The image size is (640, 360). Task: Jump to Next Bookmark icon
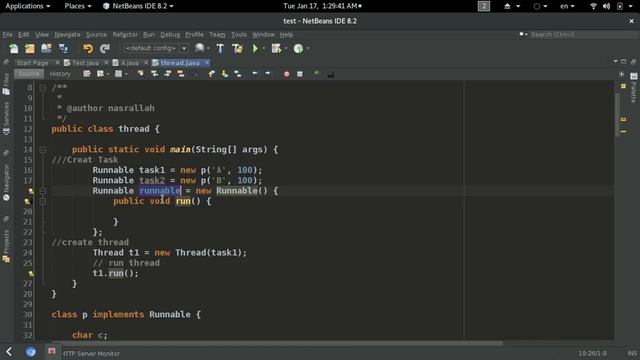point(224,74)
